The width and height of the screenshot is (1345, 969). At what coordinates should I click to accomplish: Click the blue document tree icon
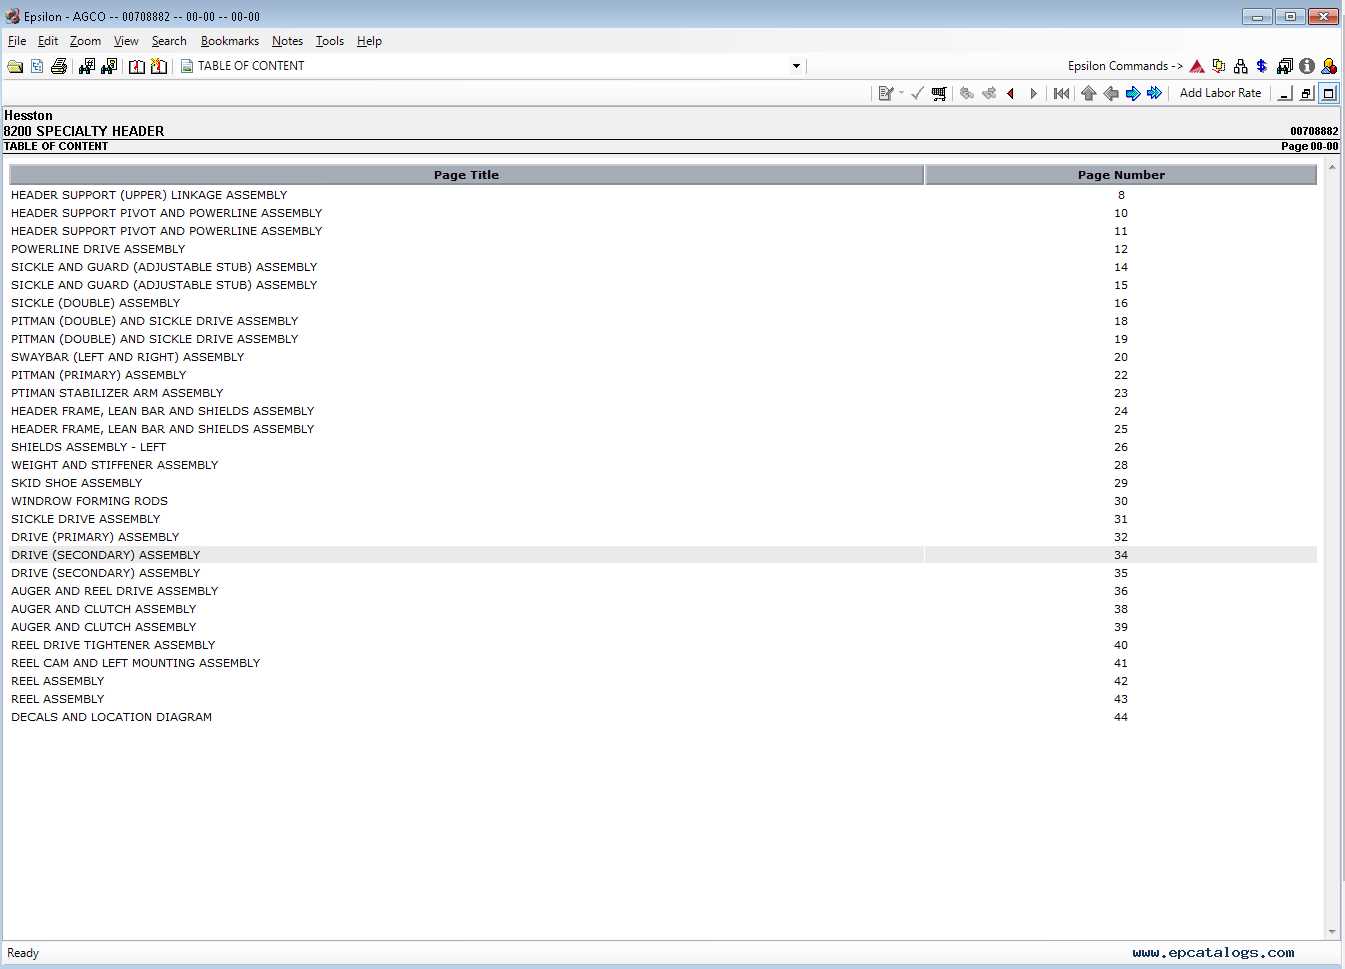tap(37, 66)
